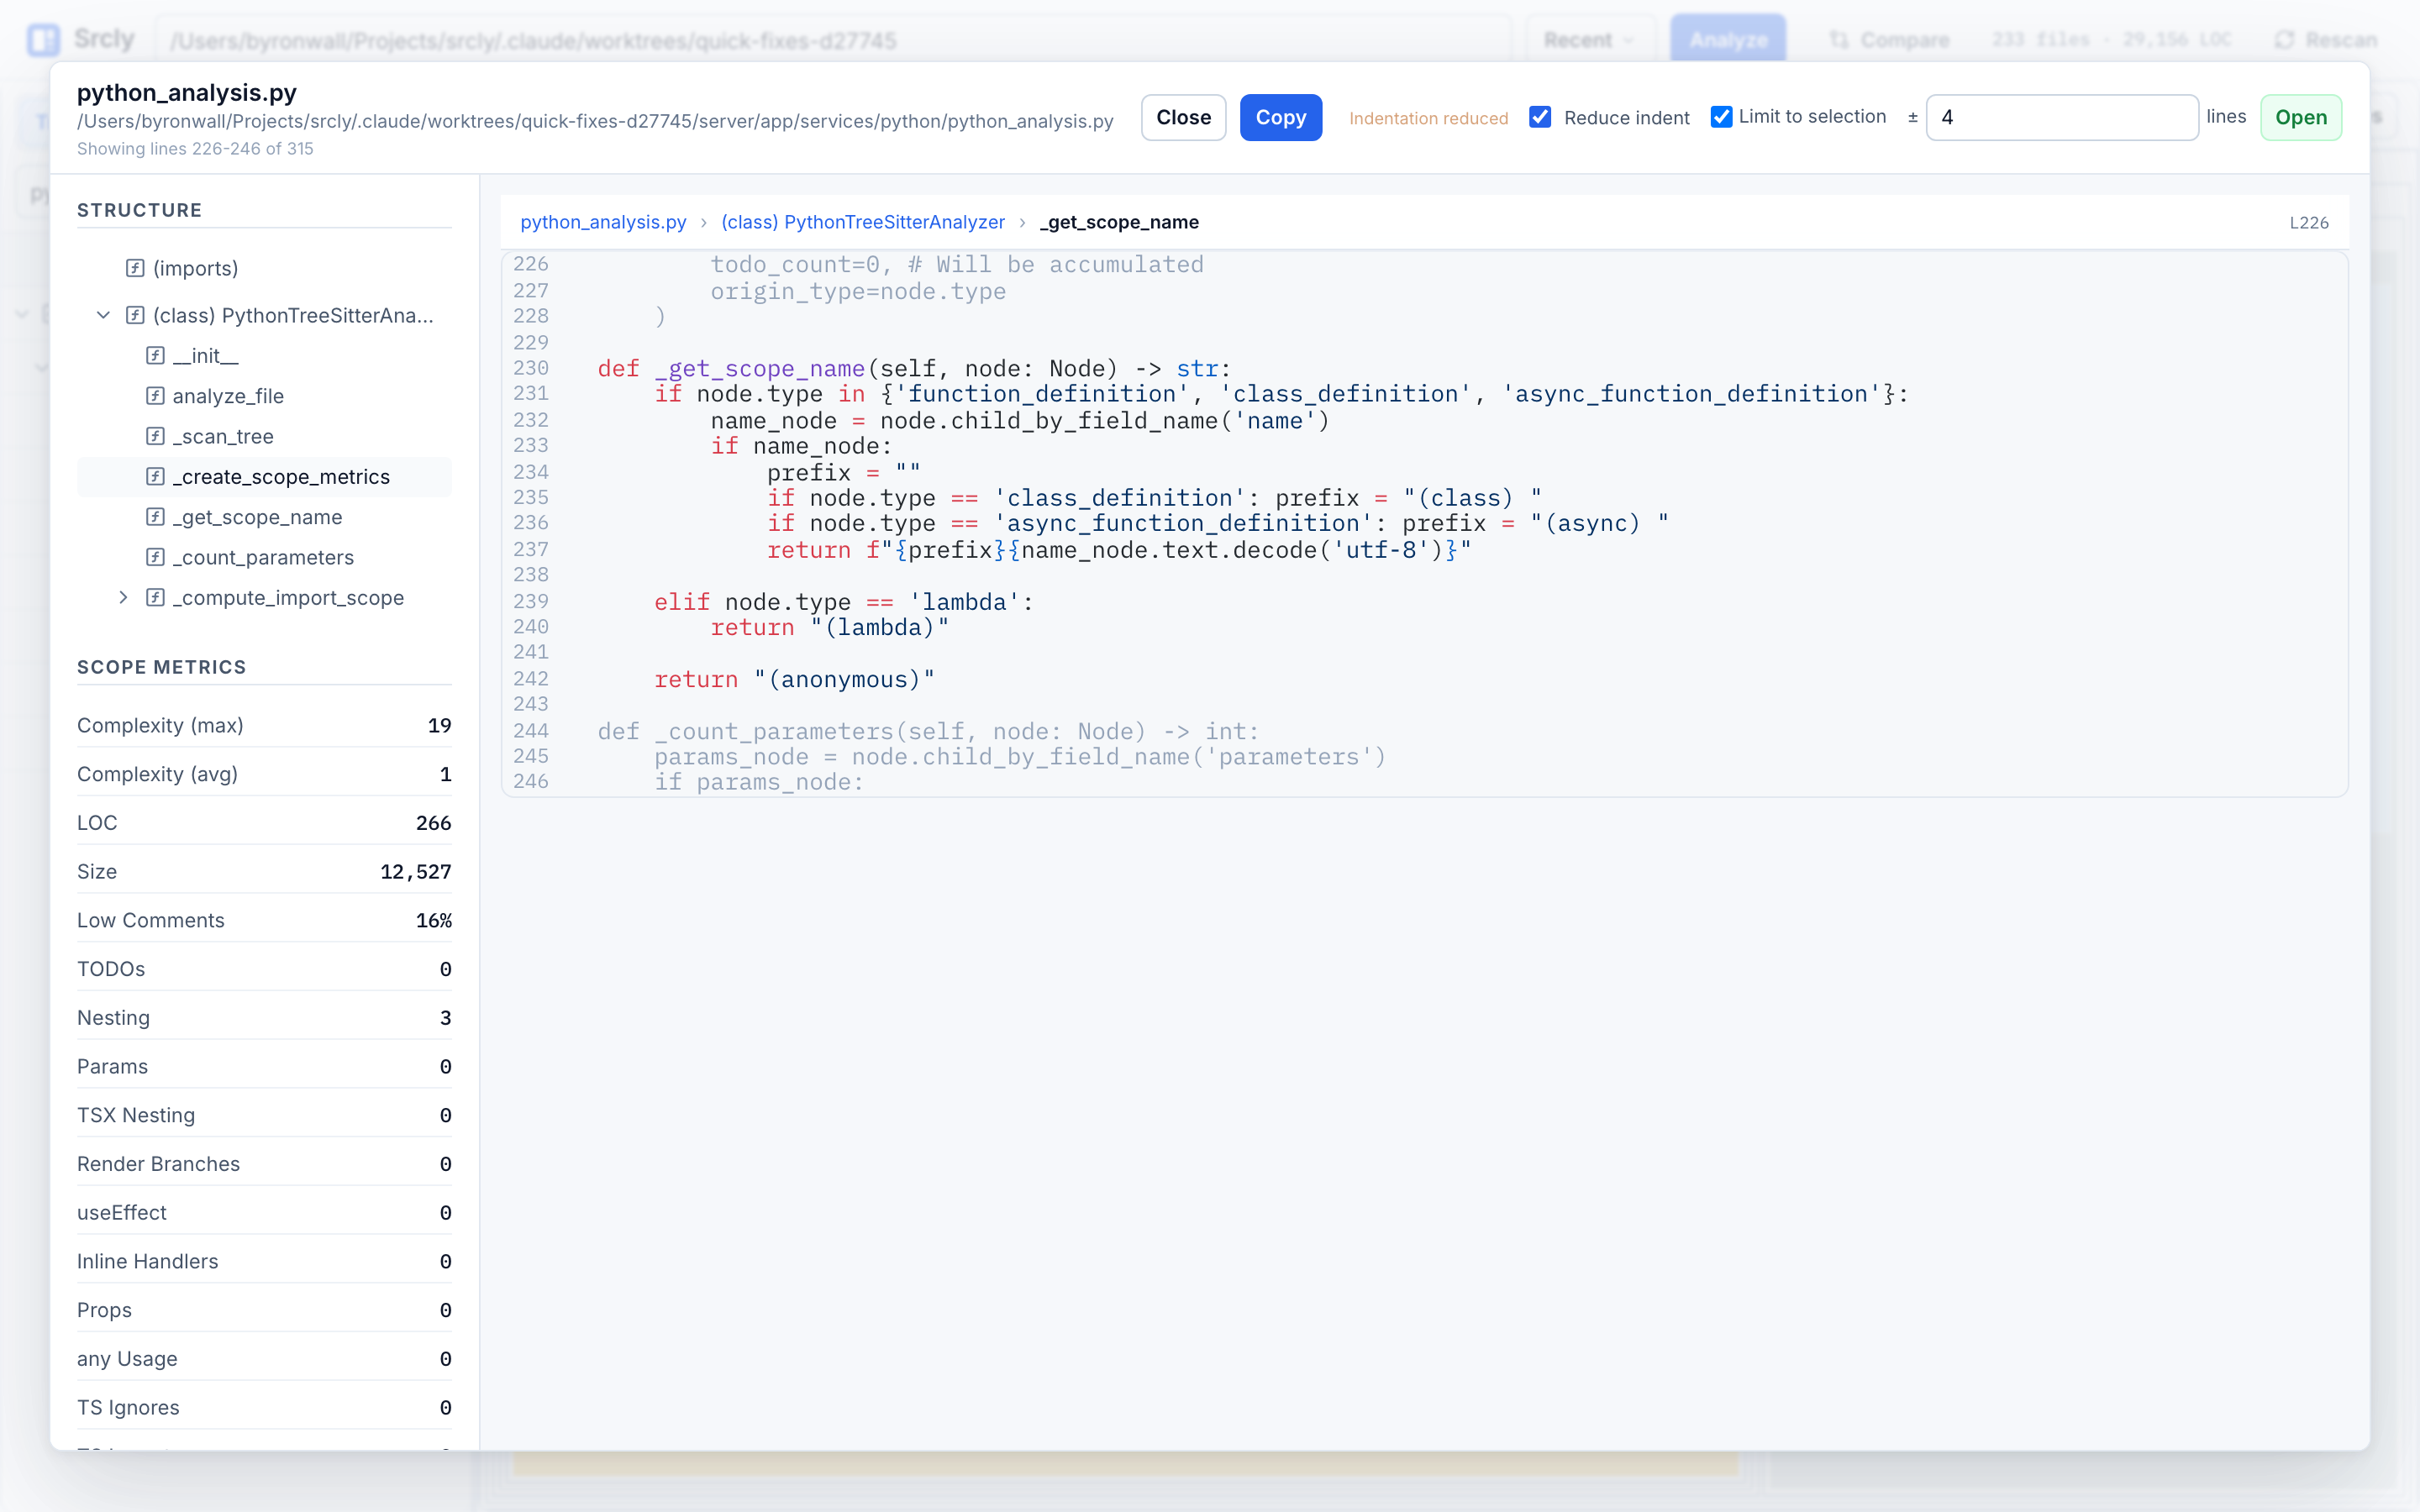Click the Srcly logo icon
2420x1512 pixels.
pyautogui.click(x=44, y=40)
